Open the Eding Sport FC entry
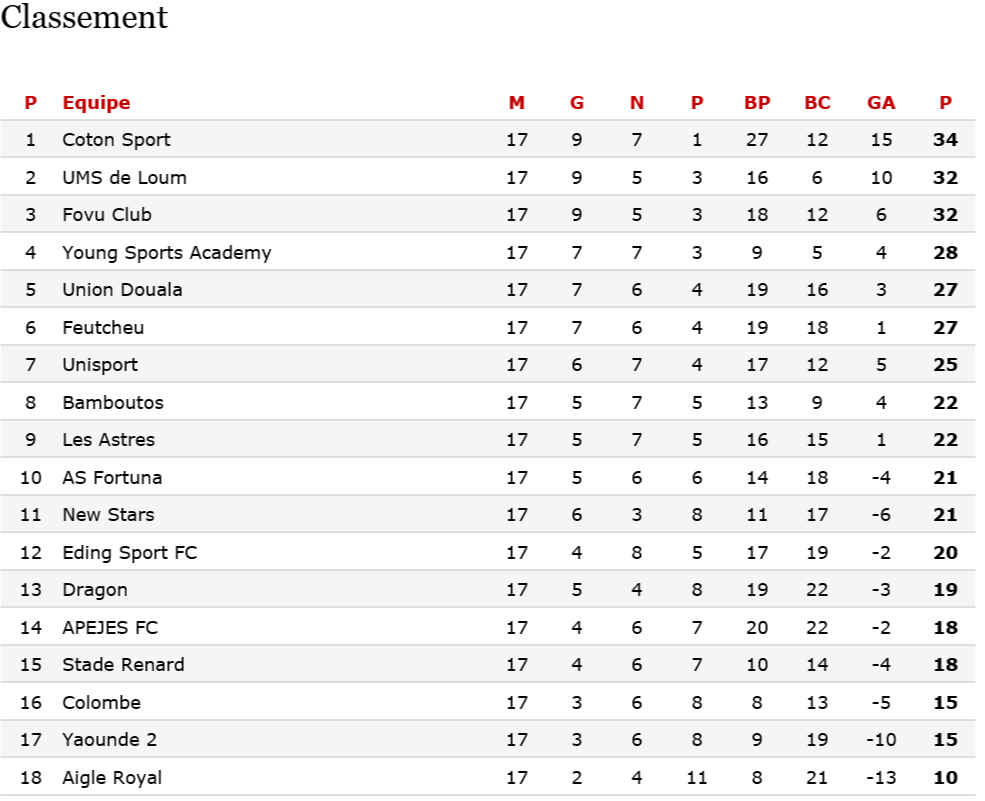This screenshot has width=985, height=801. pos(129,553)
